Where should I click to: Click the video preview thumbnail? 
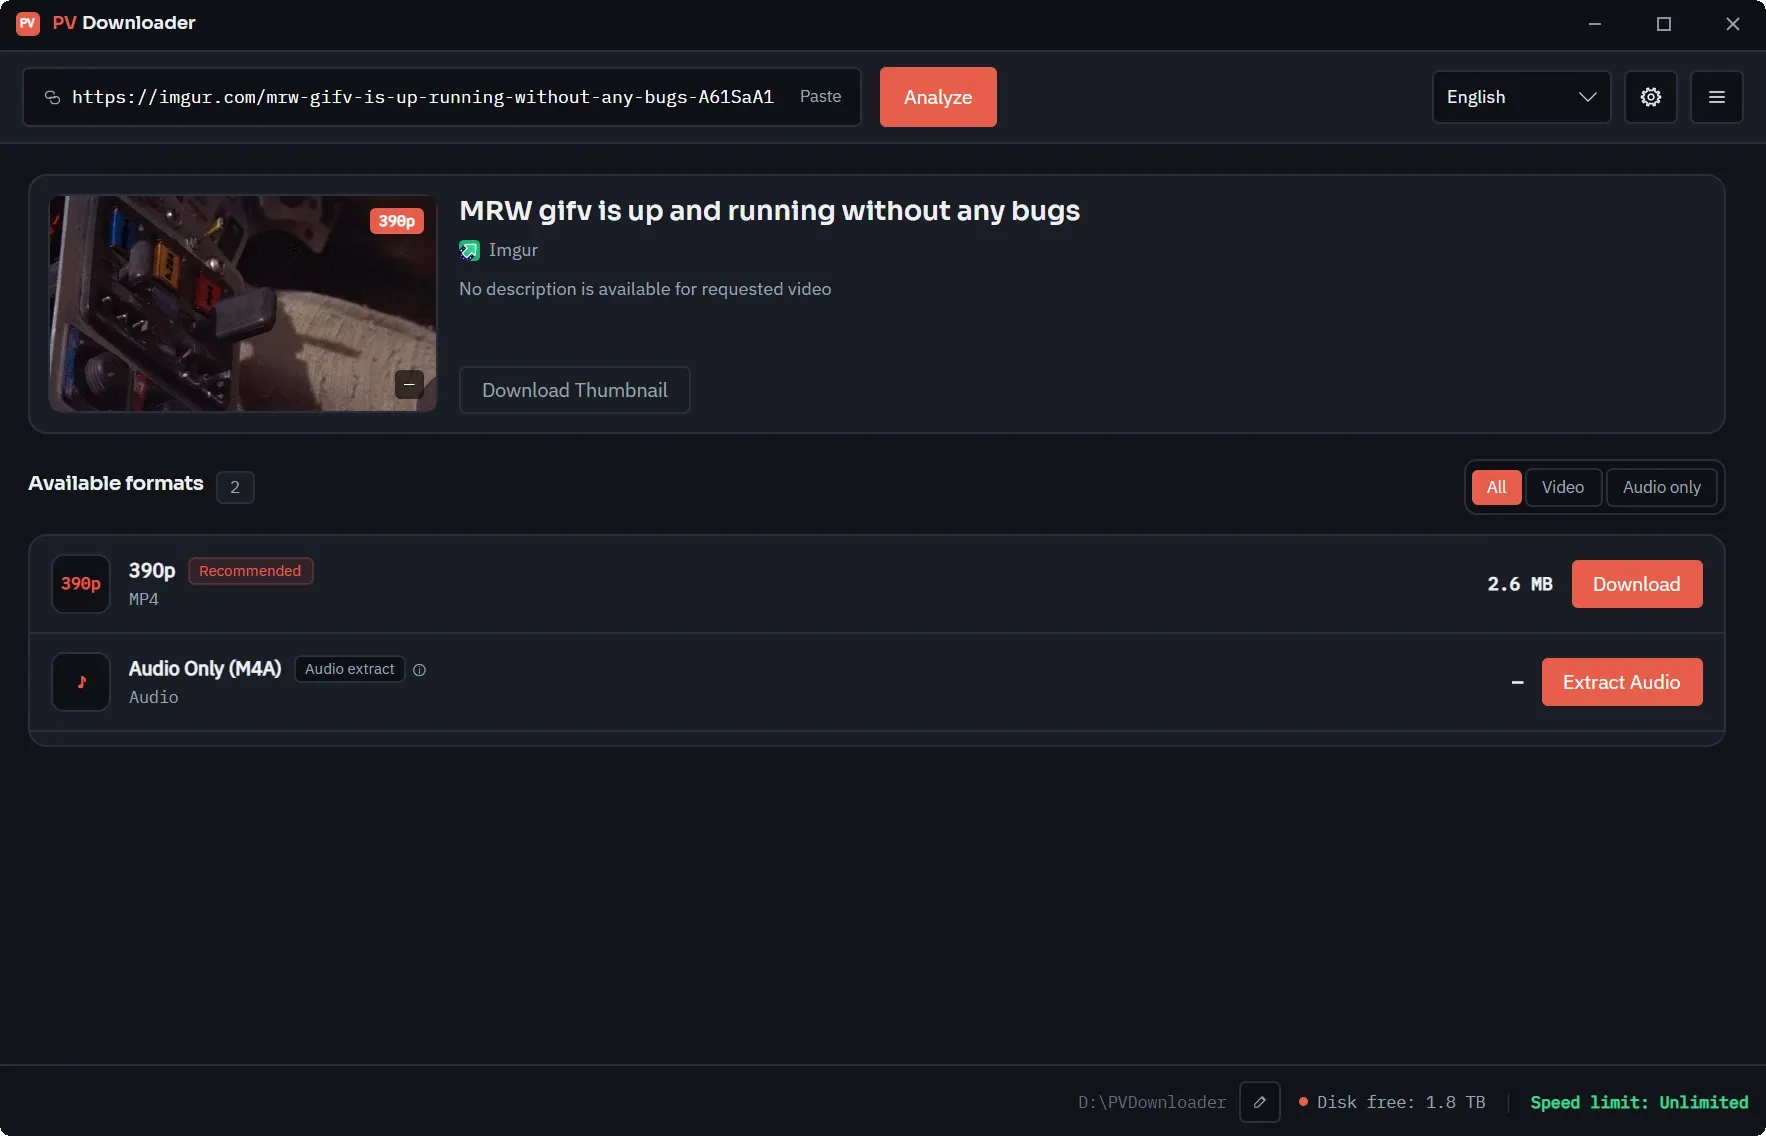(x=243, y=303)
